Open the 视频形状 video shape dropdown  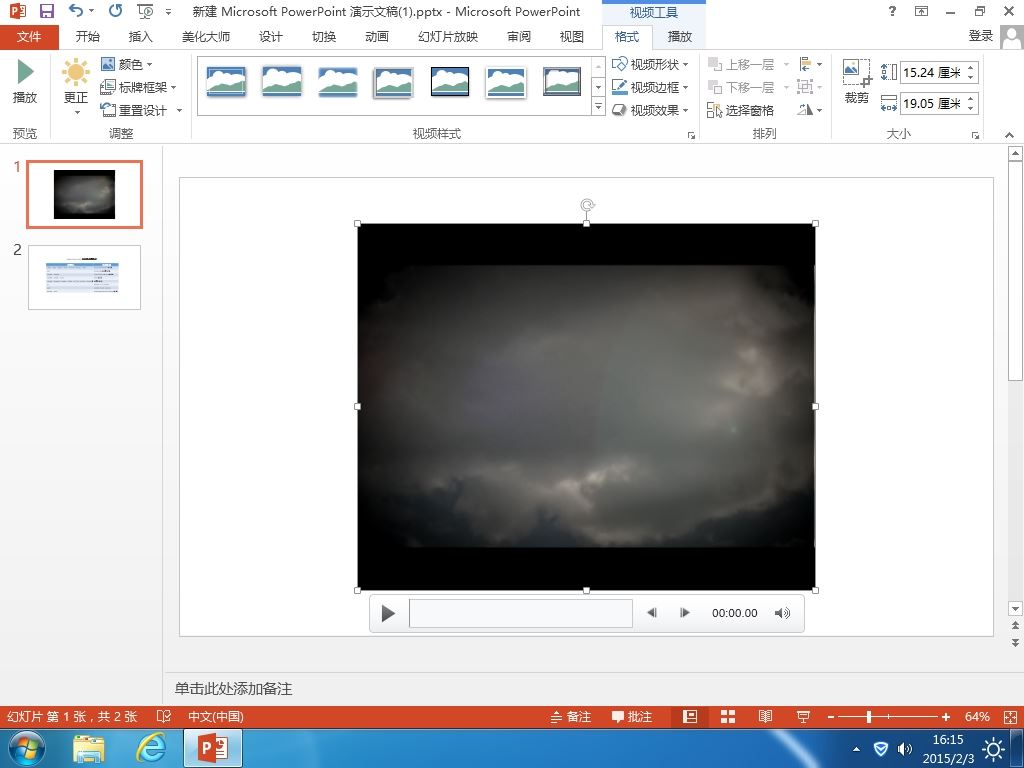coord(650,64)
